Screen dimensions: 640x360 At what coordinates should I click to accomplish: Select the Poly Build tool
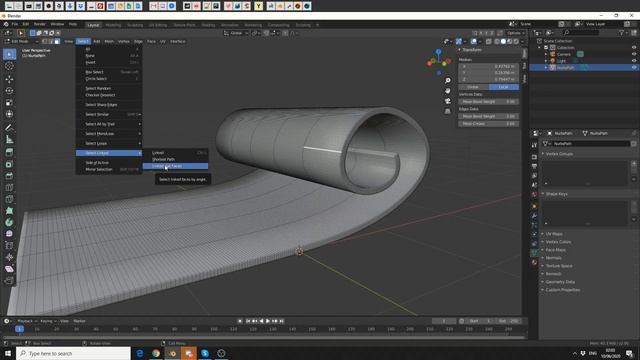click(9, 211)
